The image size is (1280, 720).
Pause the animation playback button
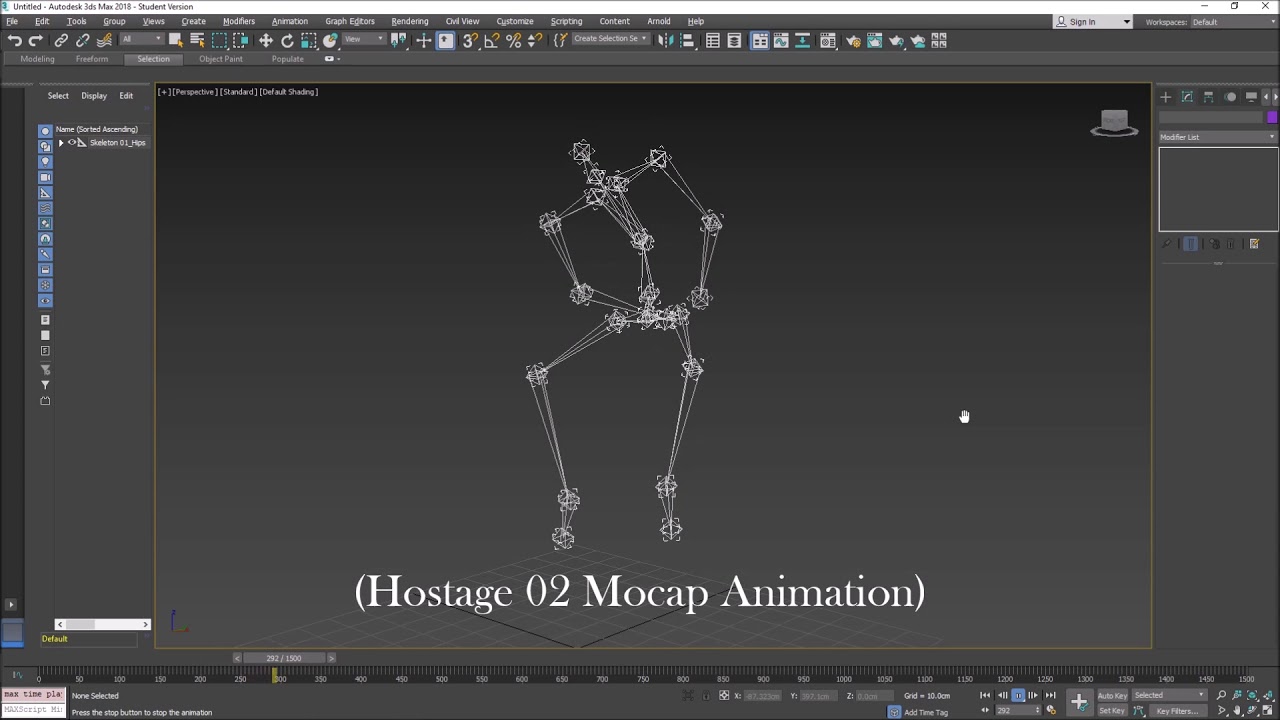[1018, 695]
